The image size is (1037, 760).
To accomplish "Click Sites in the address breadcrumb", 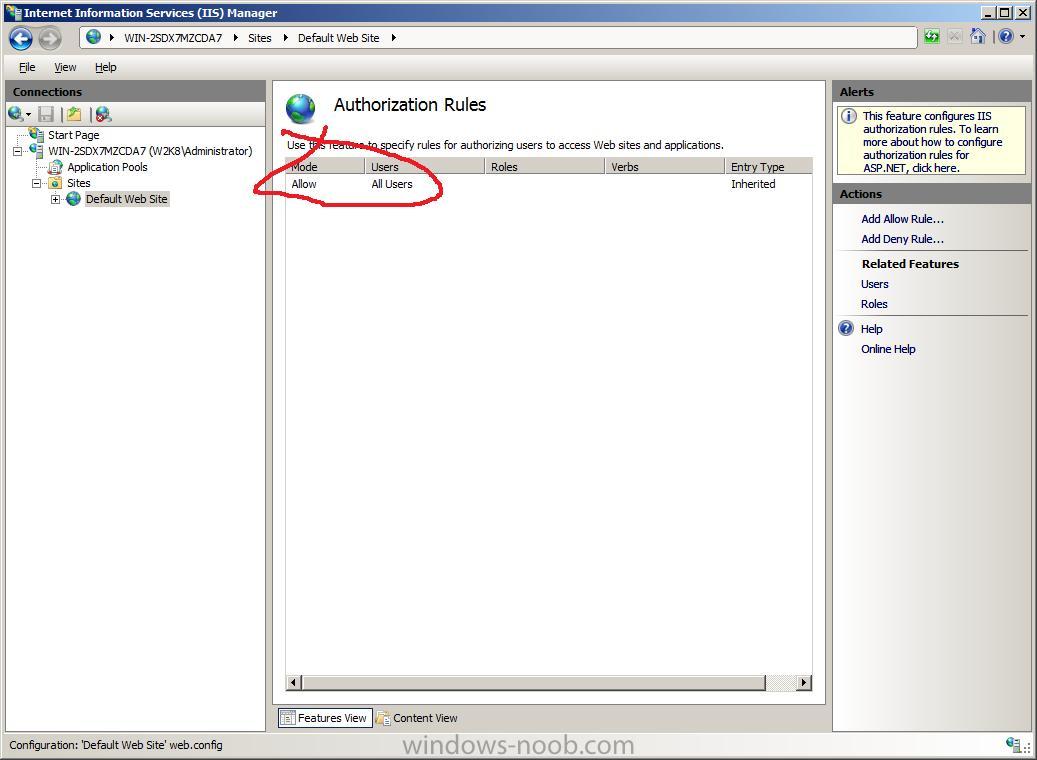I will tap(259, 38).
